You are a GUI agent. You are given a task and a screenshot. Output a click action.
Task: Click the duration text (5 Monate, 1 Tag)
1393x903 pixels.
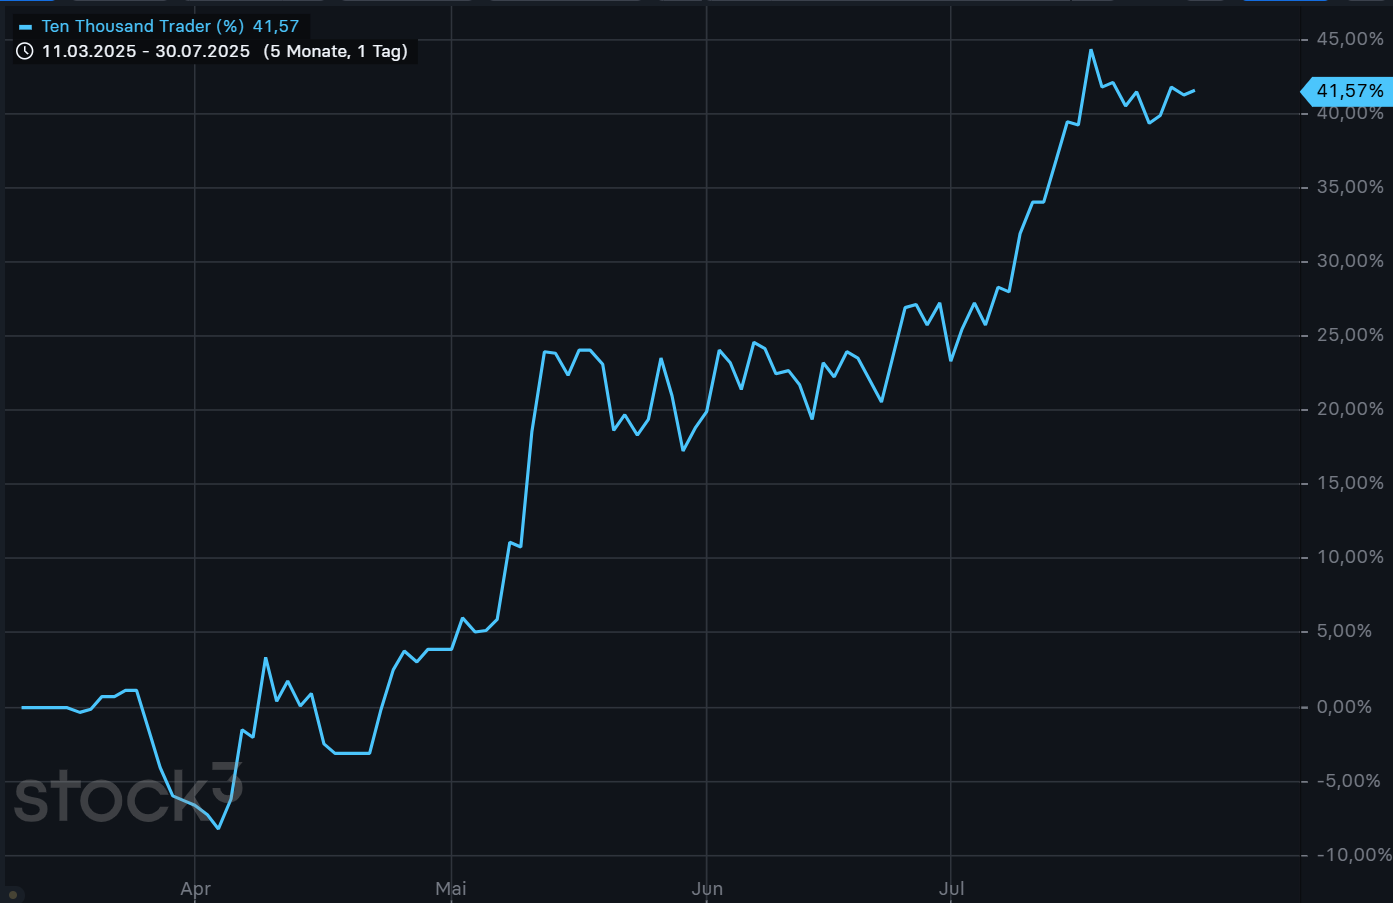(x=336, y=51)
